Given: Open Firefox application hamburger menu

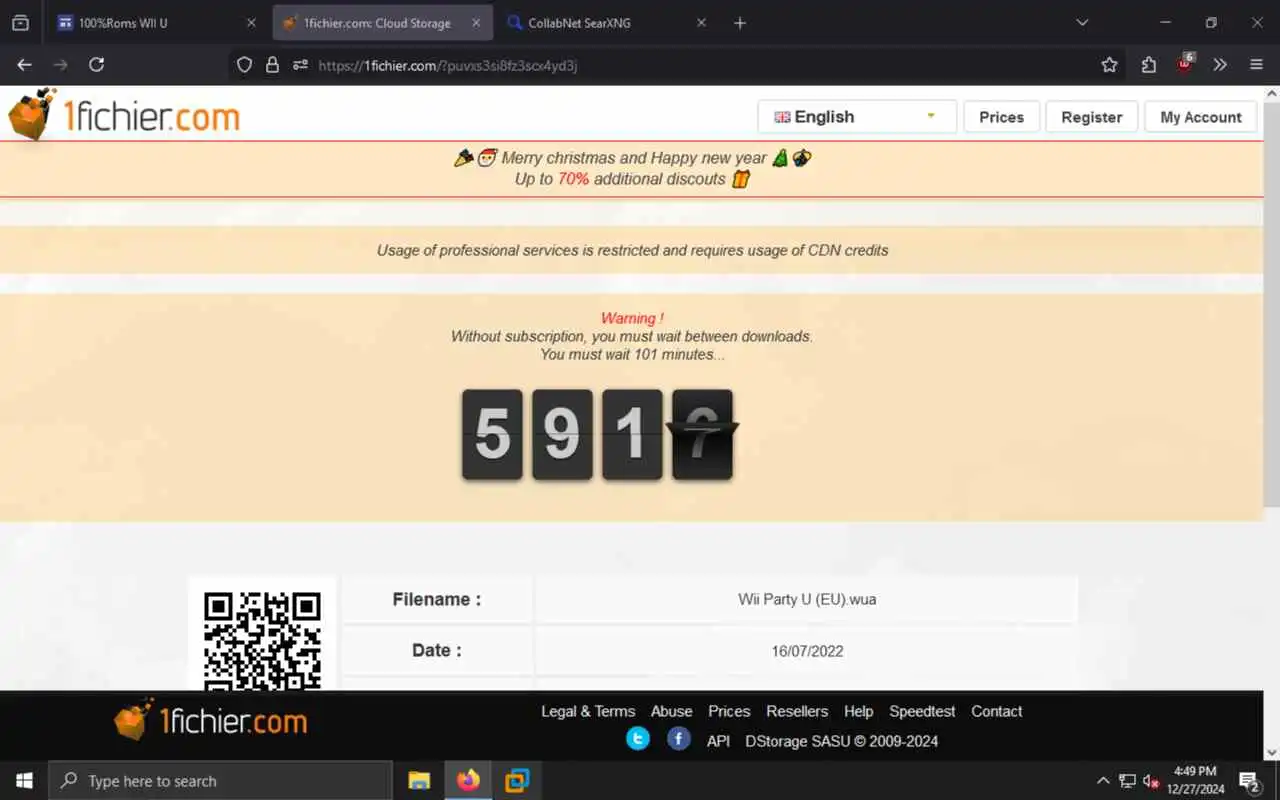Looking at the screenshot, I should [x=1257, y=65].
